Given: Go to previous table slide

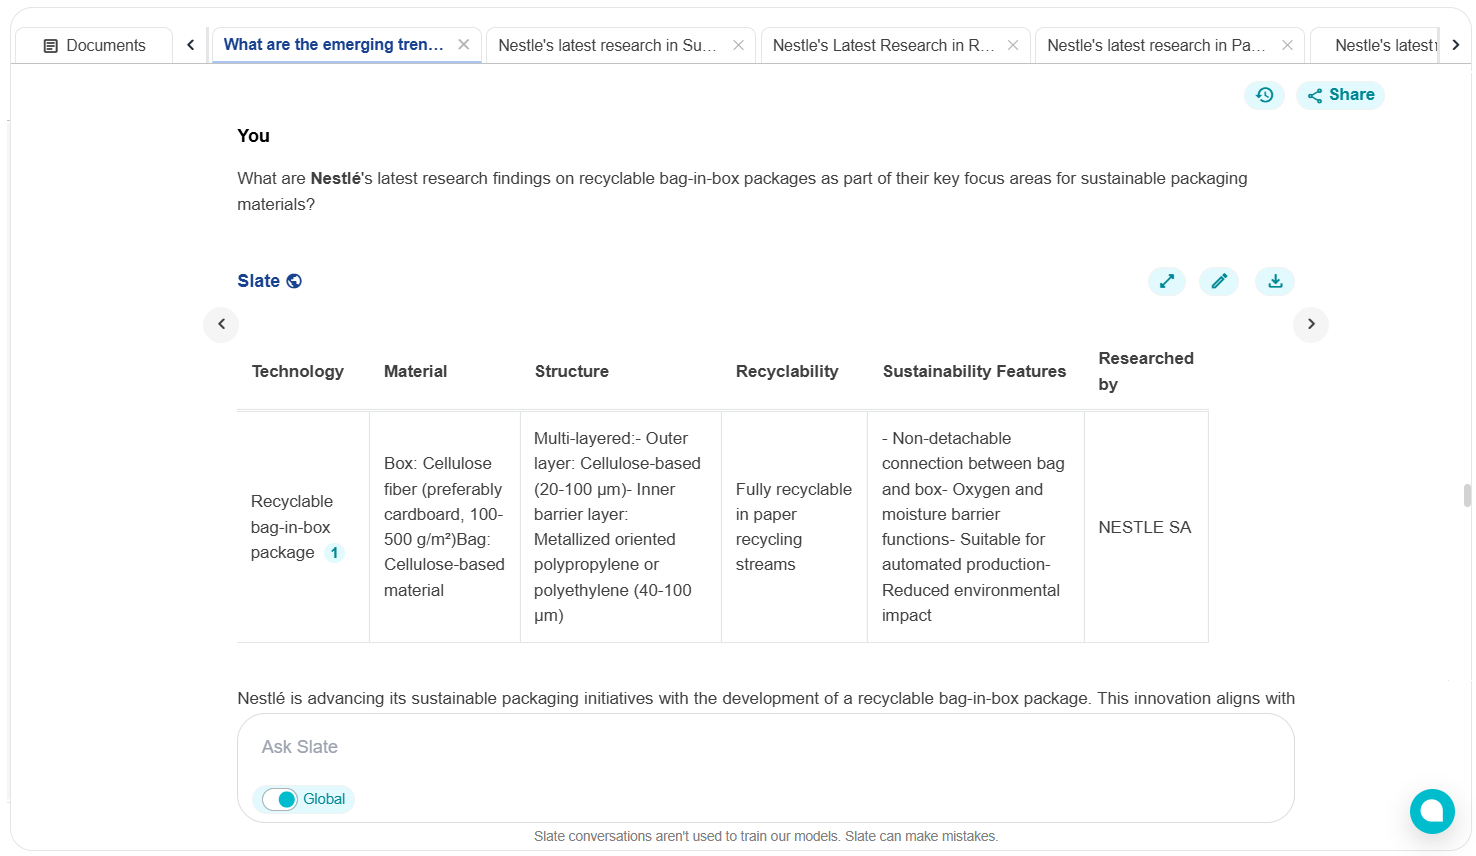Looking at the screenshot, I should [221, 324].
